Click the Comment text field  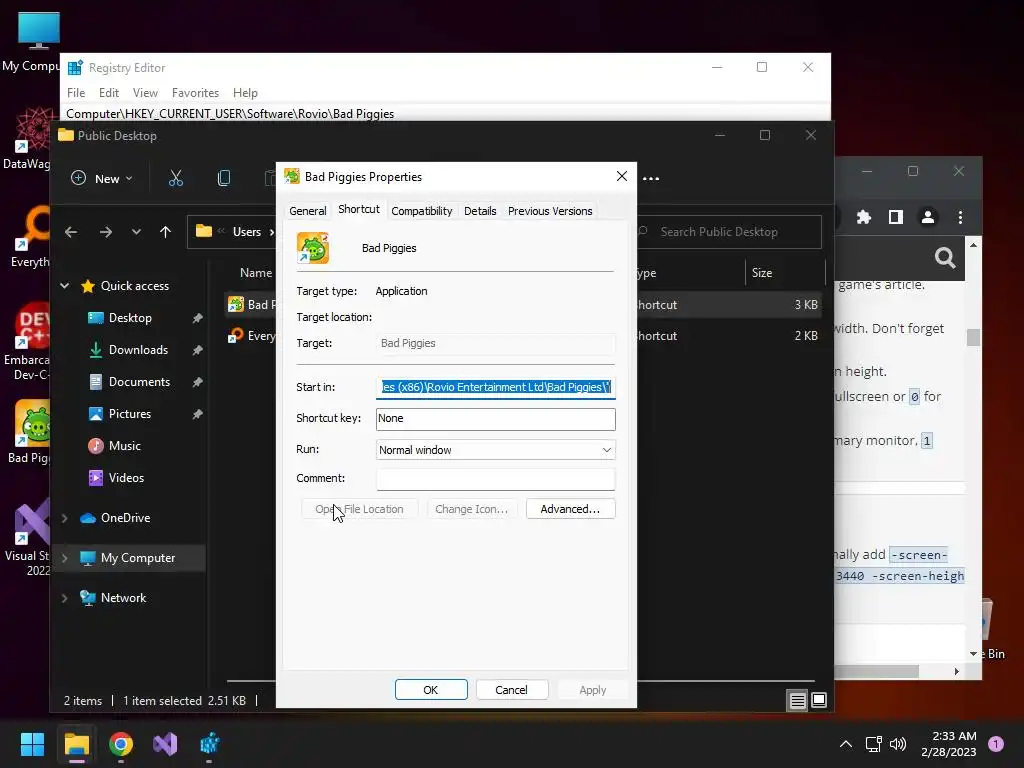click(496, 479)
